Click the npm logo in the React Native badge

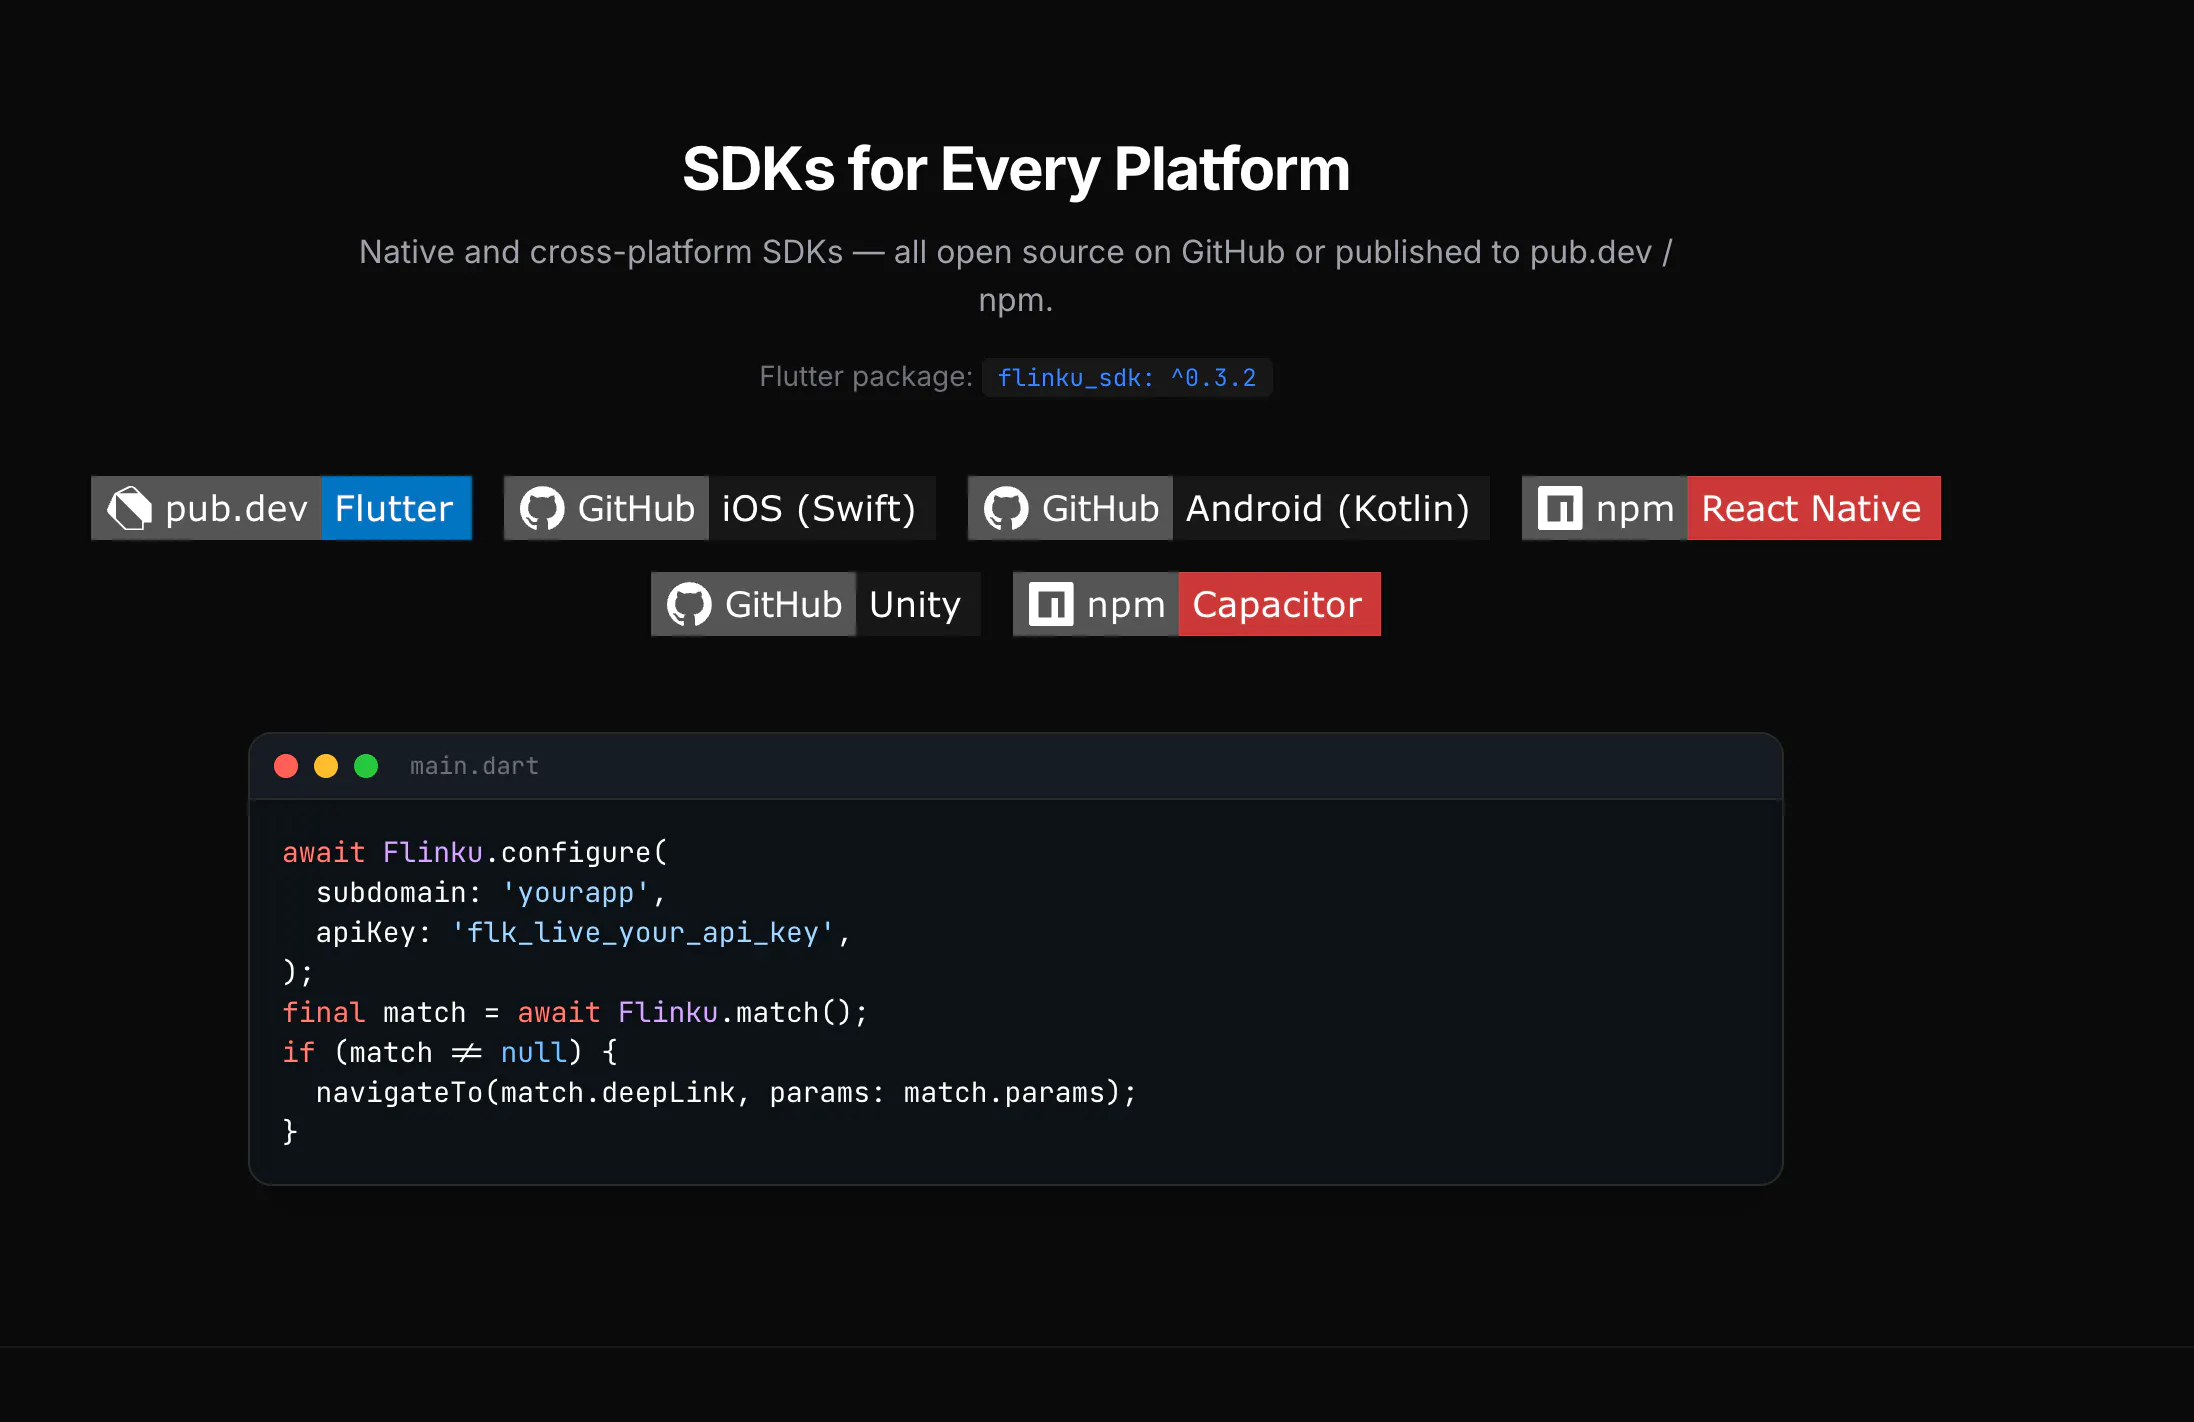1560,508
